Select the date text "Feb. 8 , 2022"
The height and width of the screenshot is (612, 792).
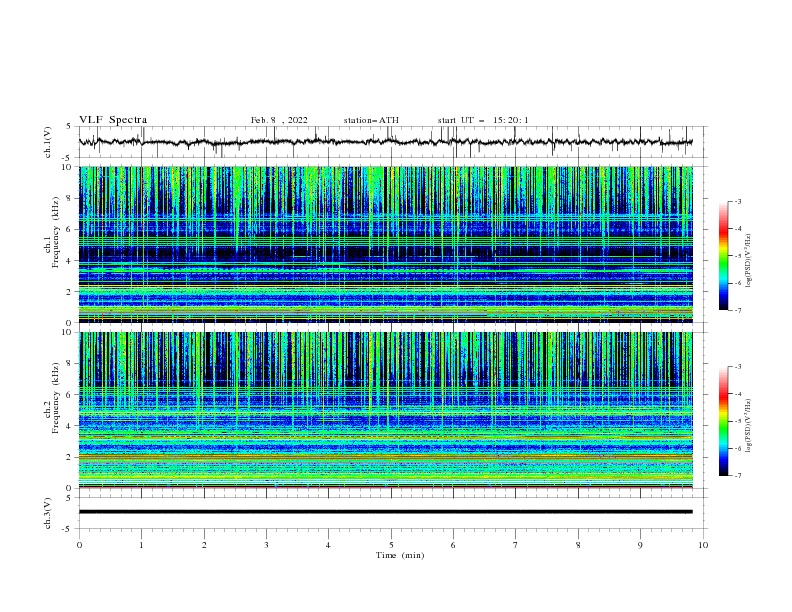coord(279,120)
